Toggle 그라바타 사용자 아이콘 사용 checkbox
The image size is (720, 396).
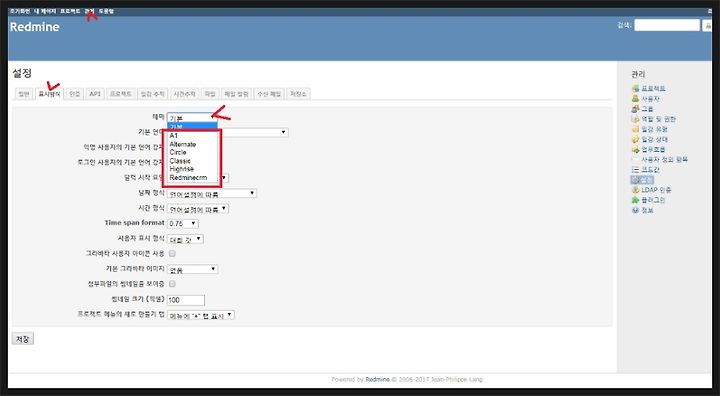tap(172, 253)
